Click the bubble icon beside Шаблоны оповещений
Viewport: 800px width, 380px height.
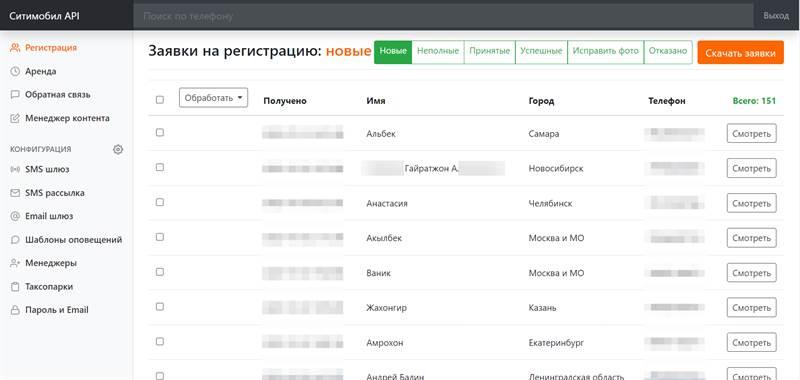pyautogui.click(x=15, y=240)
